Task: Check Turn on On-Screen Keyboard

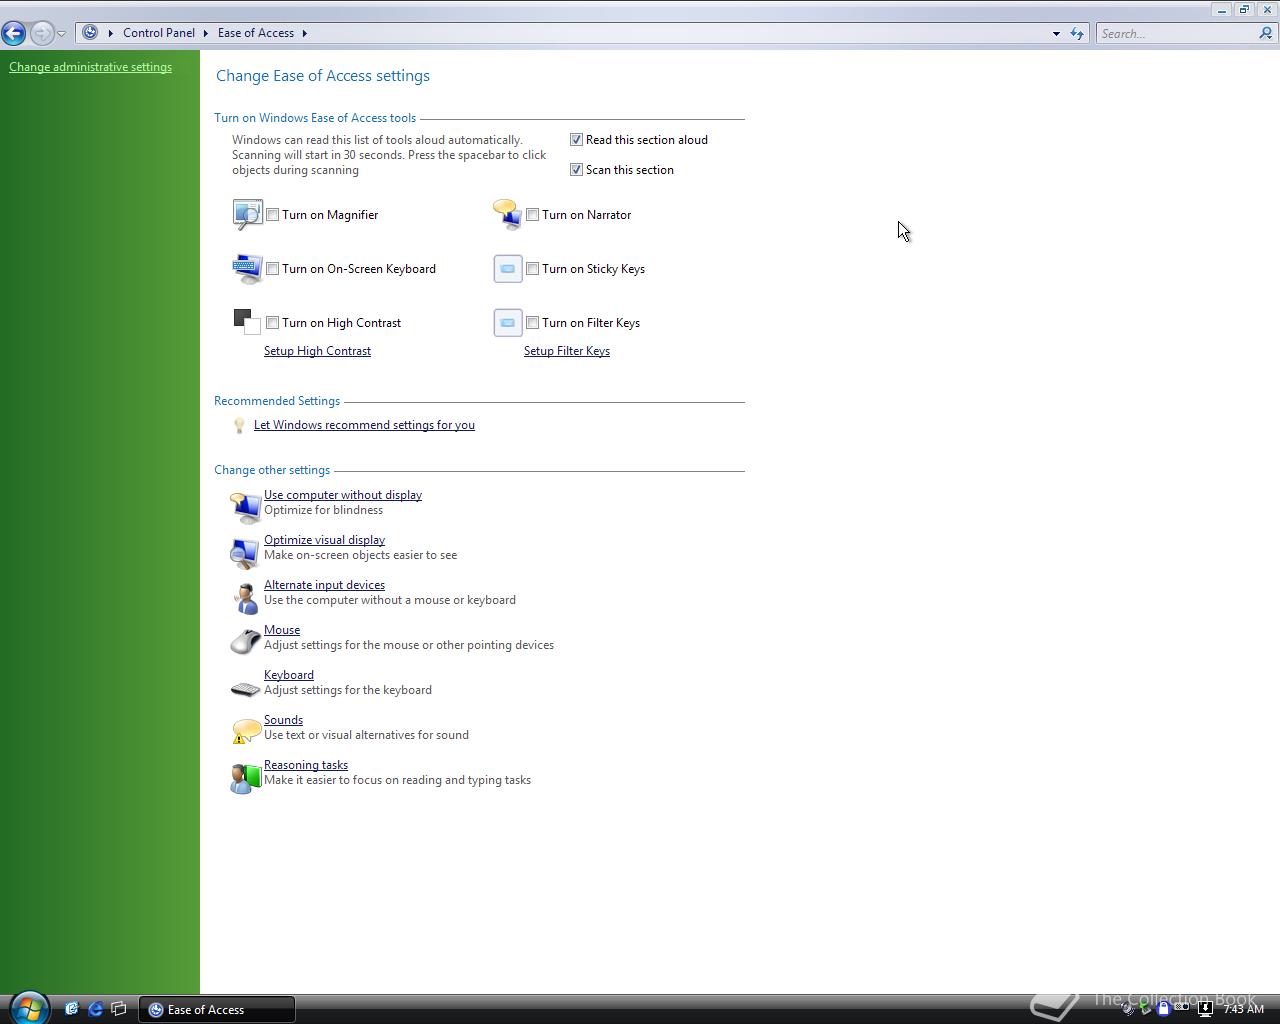Action: (x=272, y=269)
